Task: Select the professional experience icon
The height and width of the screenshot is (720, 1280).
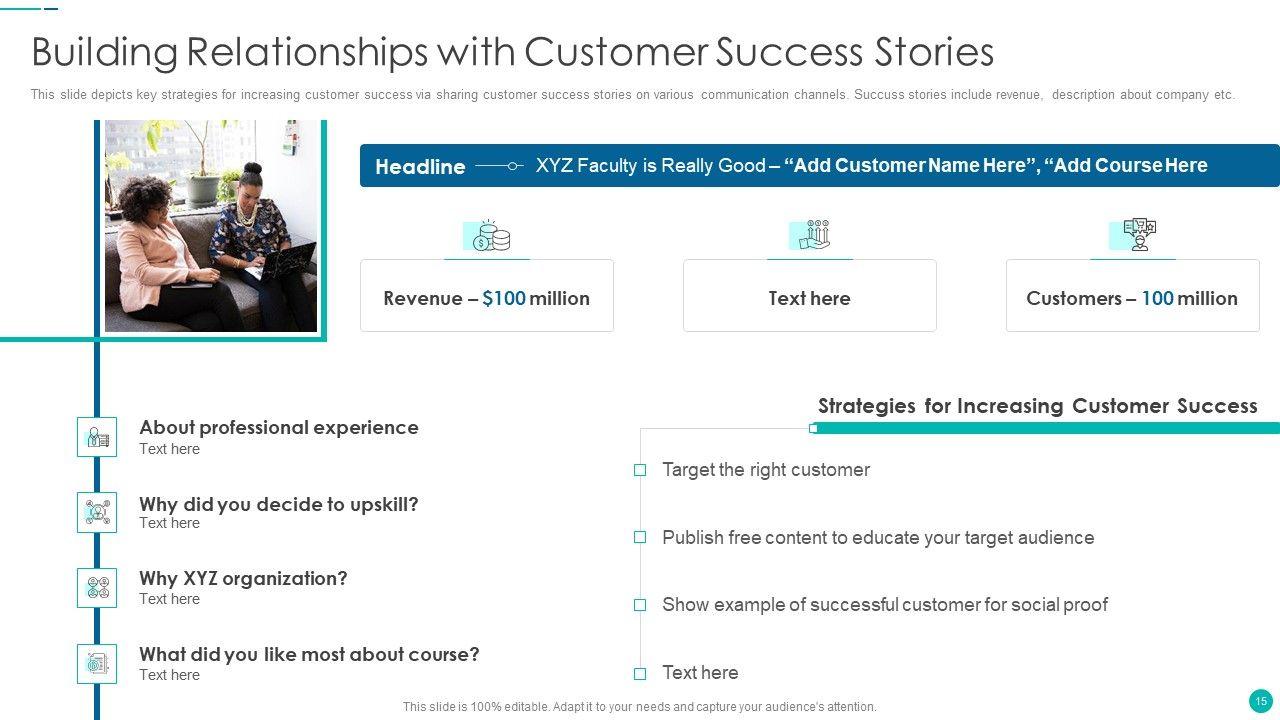Action: pos(97,437)
